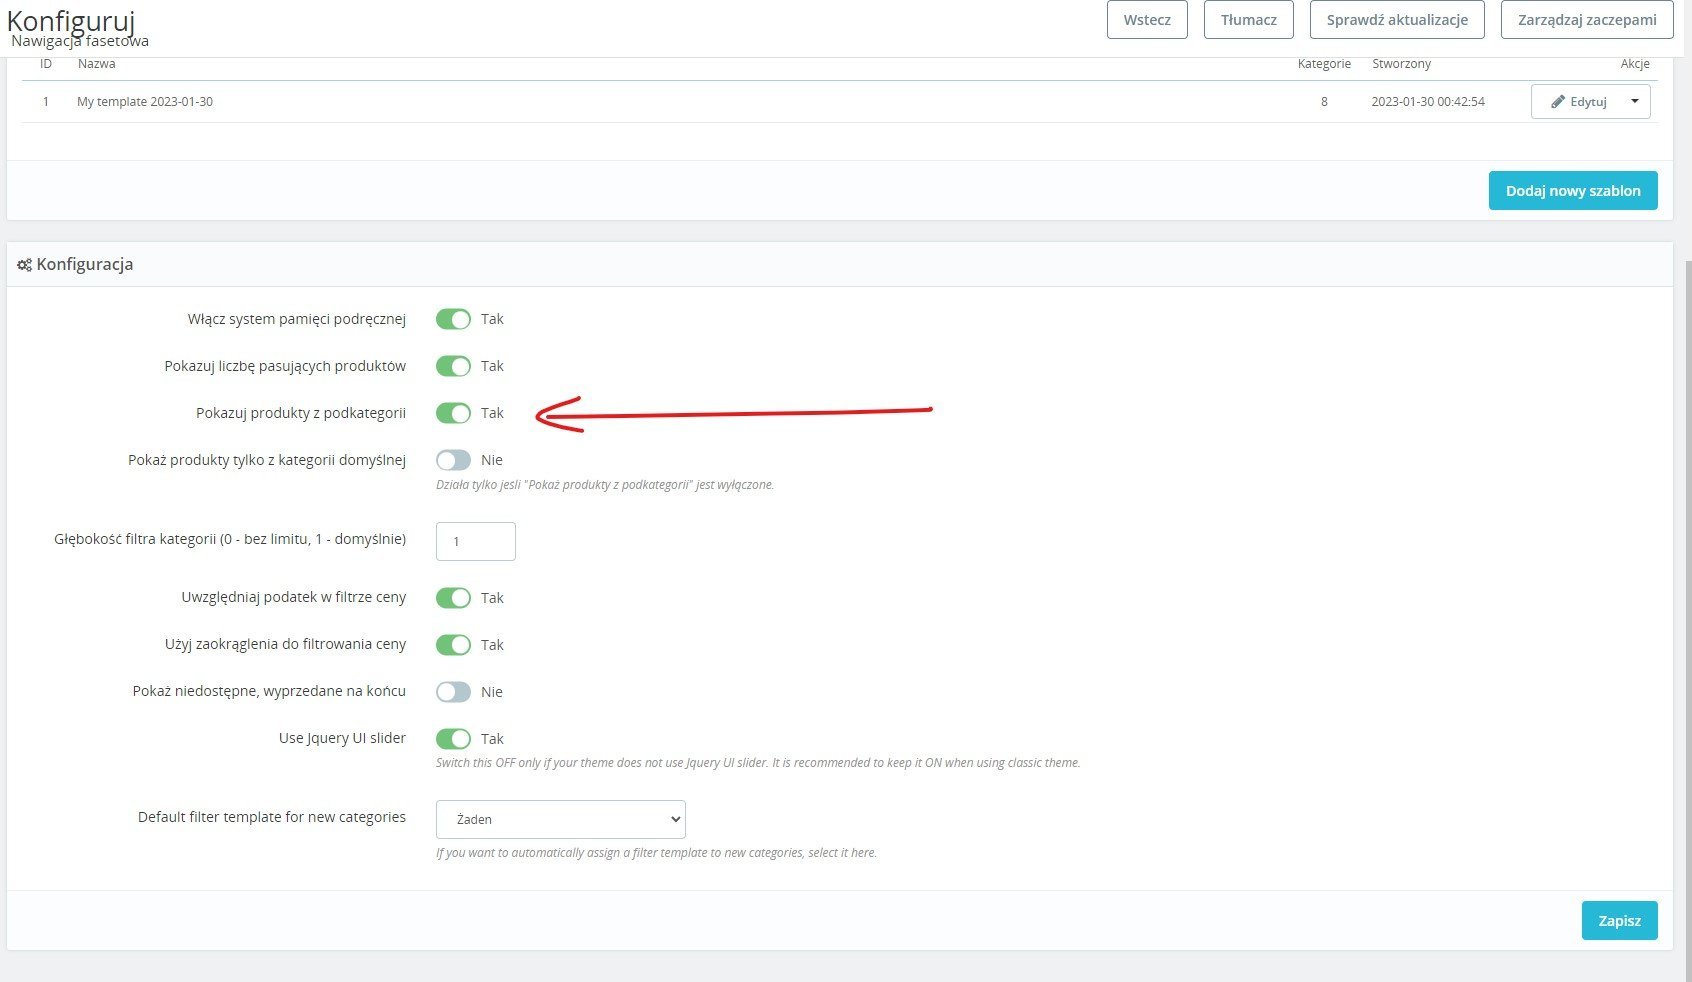
Task: Click the Use Jquery UI slider label
Action: pos(342,738)
